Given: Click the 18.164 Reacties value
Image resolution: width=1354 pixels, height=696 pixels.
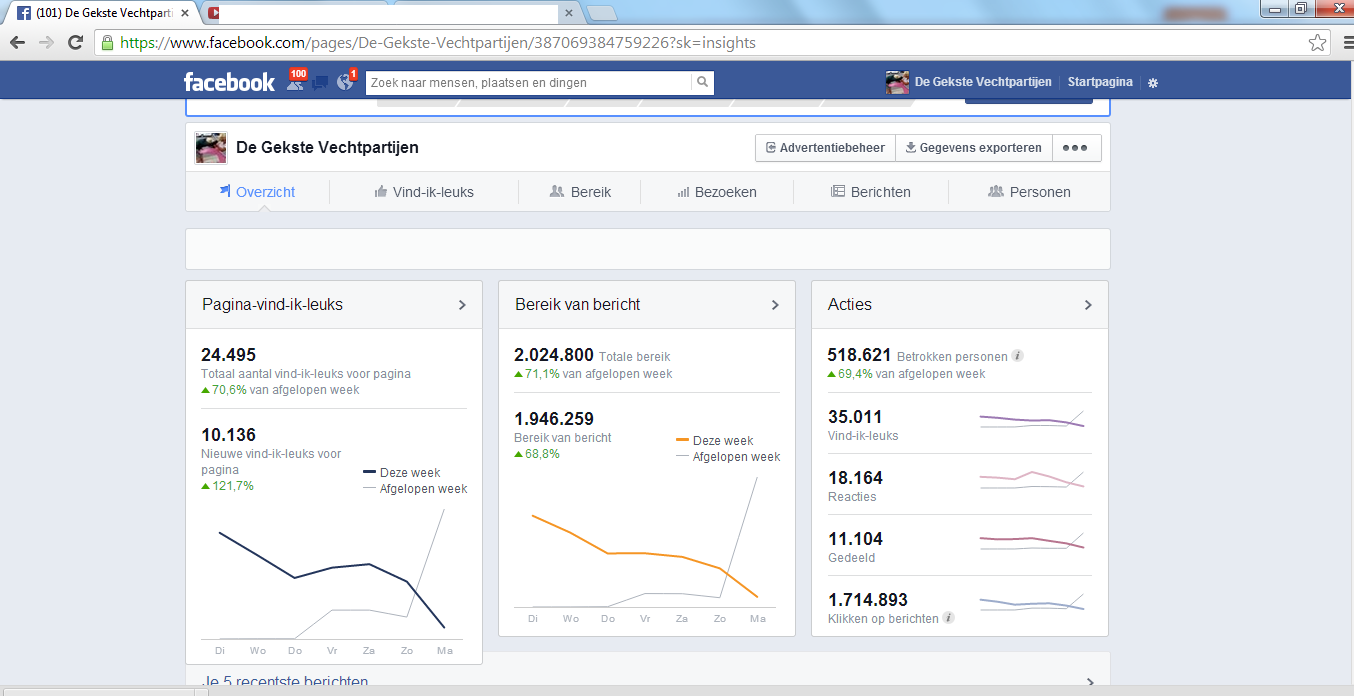Looking at the screenshot, I should (855, 478).
